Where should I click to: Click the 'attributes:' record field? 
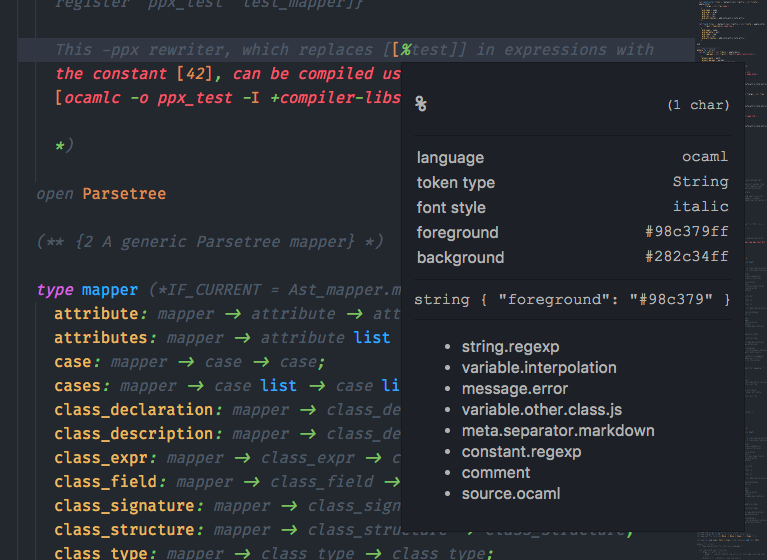tap(105, 337)
